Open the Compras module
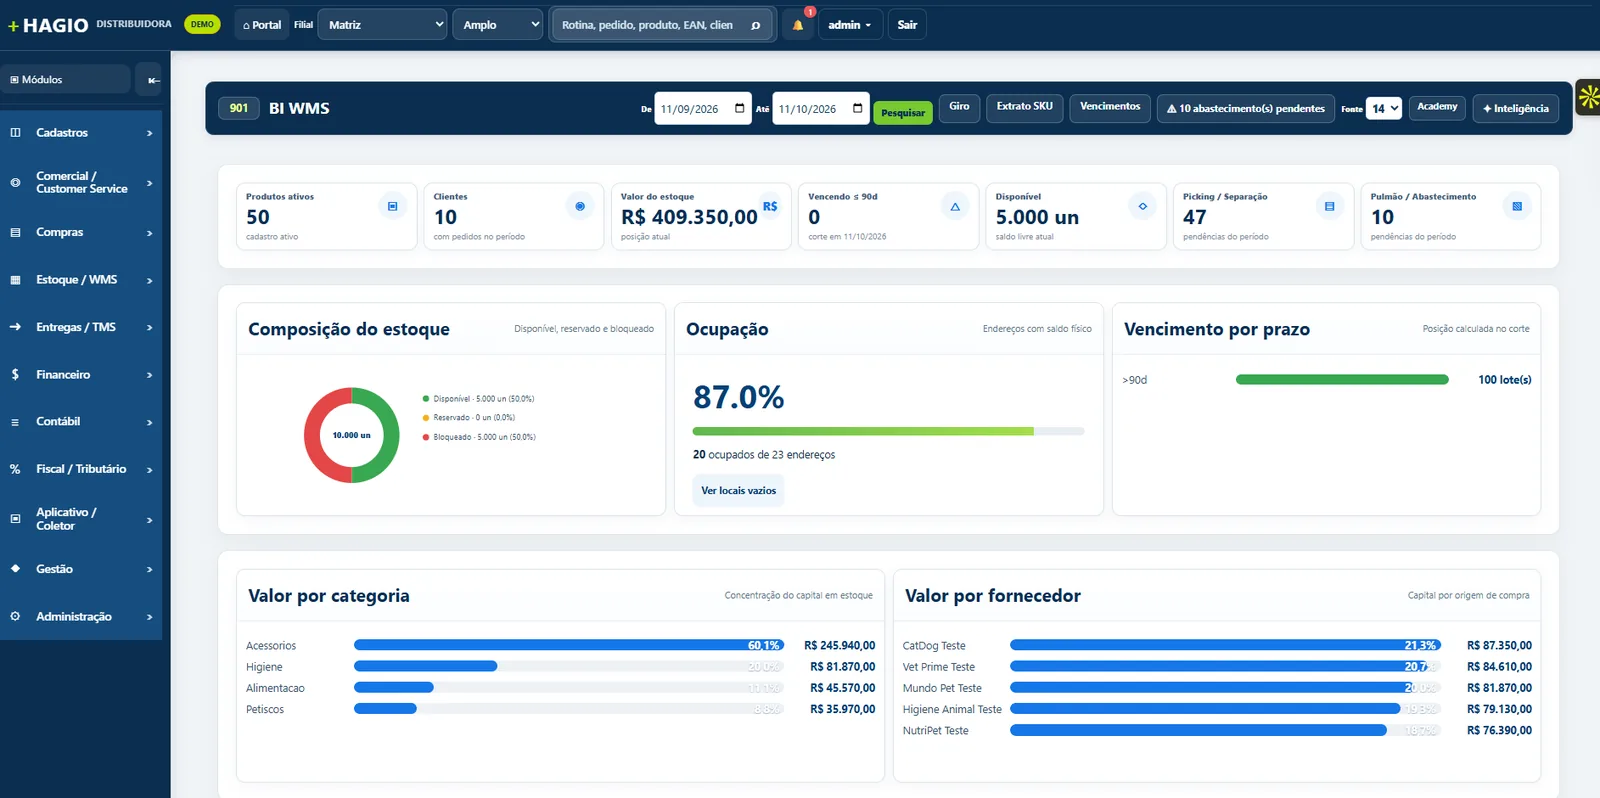Image resolution: width=1600 pixels, height=798 pixels. pyautogui.click(x=81, y=232)
